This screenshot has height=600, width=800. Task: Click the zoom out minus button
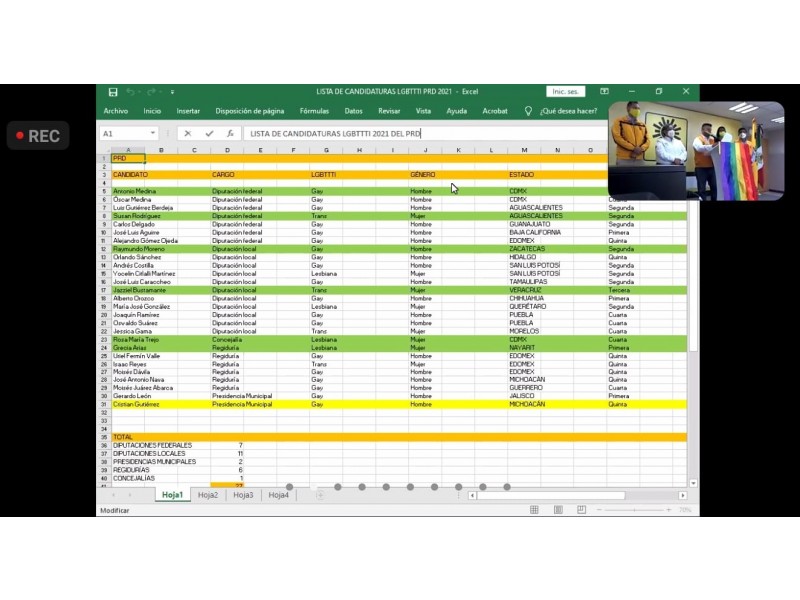[599, 510]
